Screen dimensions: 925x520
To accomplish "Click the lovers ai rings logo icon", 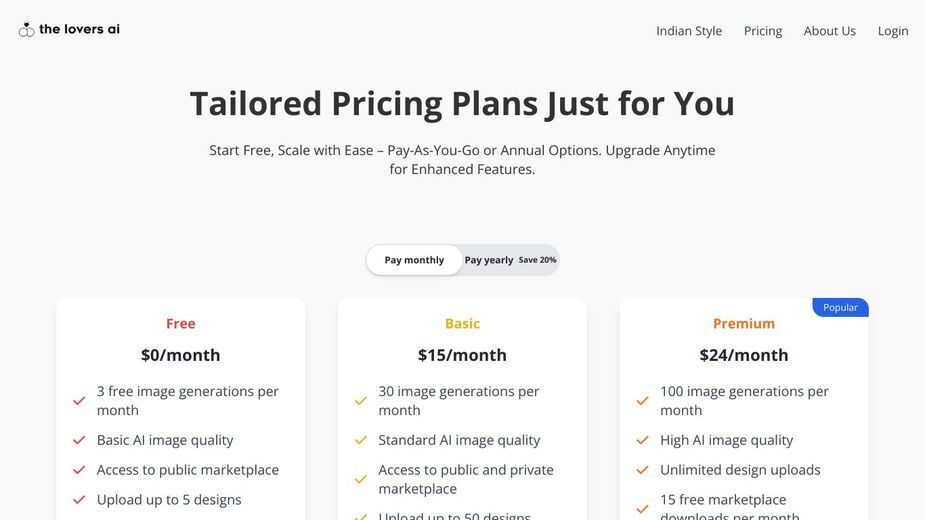I will point(26,30).
